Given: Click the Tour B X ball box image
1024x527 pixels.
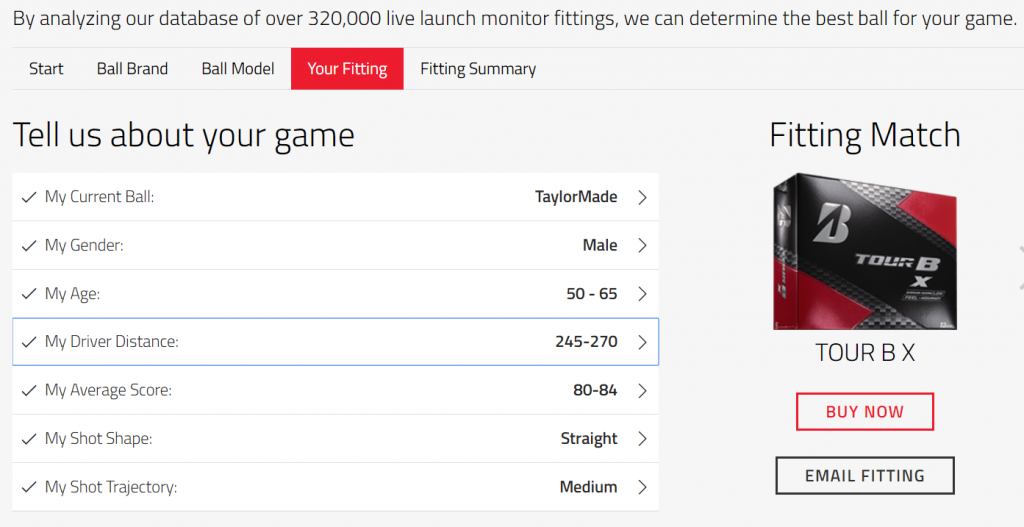Looking at the screenshot, I should point(865,251).
